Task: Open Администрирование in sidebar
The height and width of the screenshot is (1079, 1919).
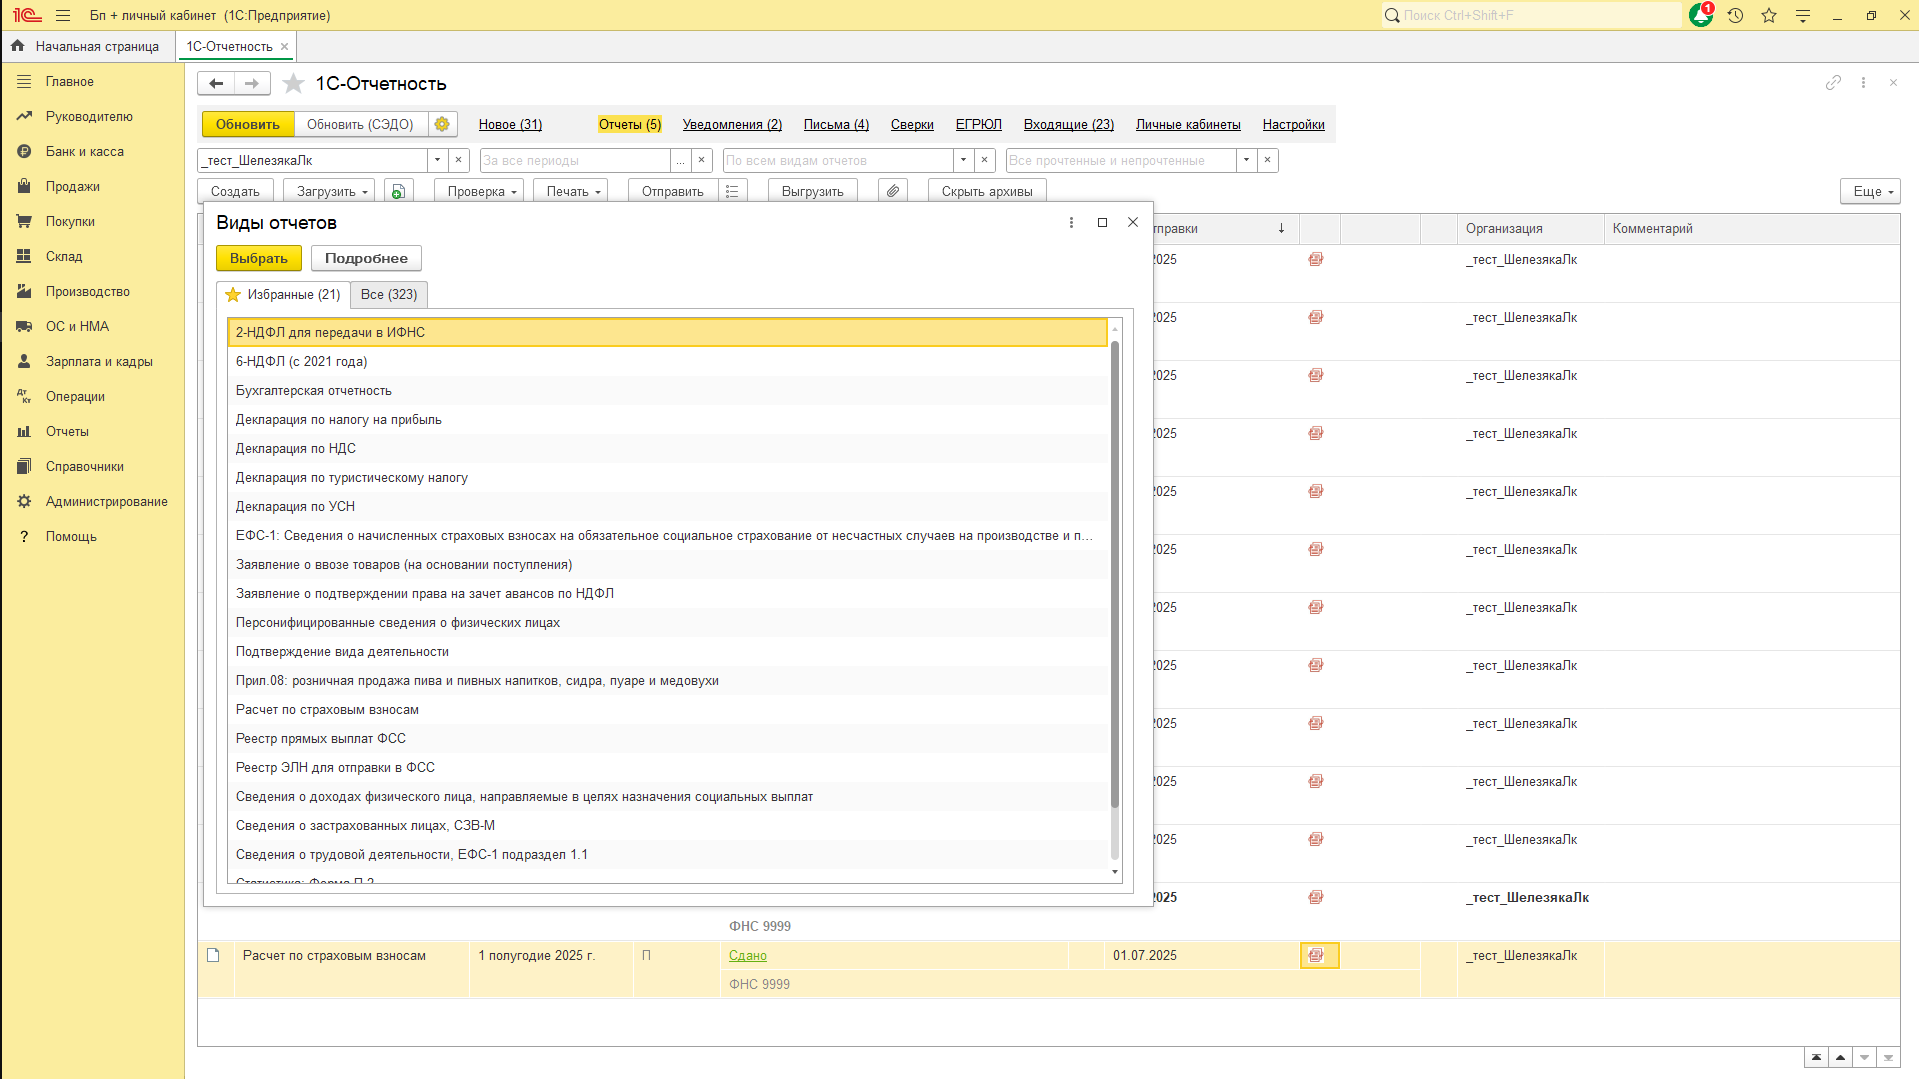Action: pyautogui.click(x=106, y=501)
